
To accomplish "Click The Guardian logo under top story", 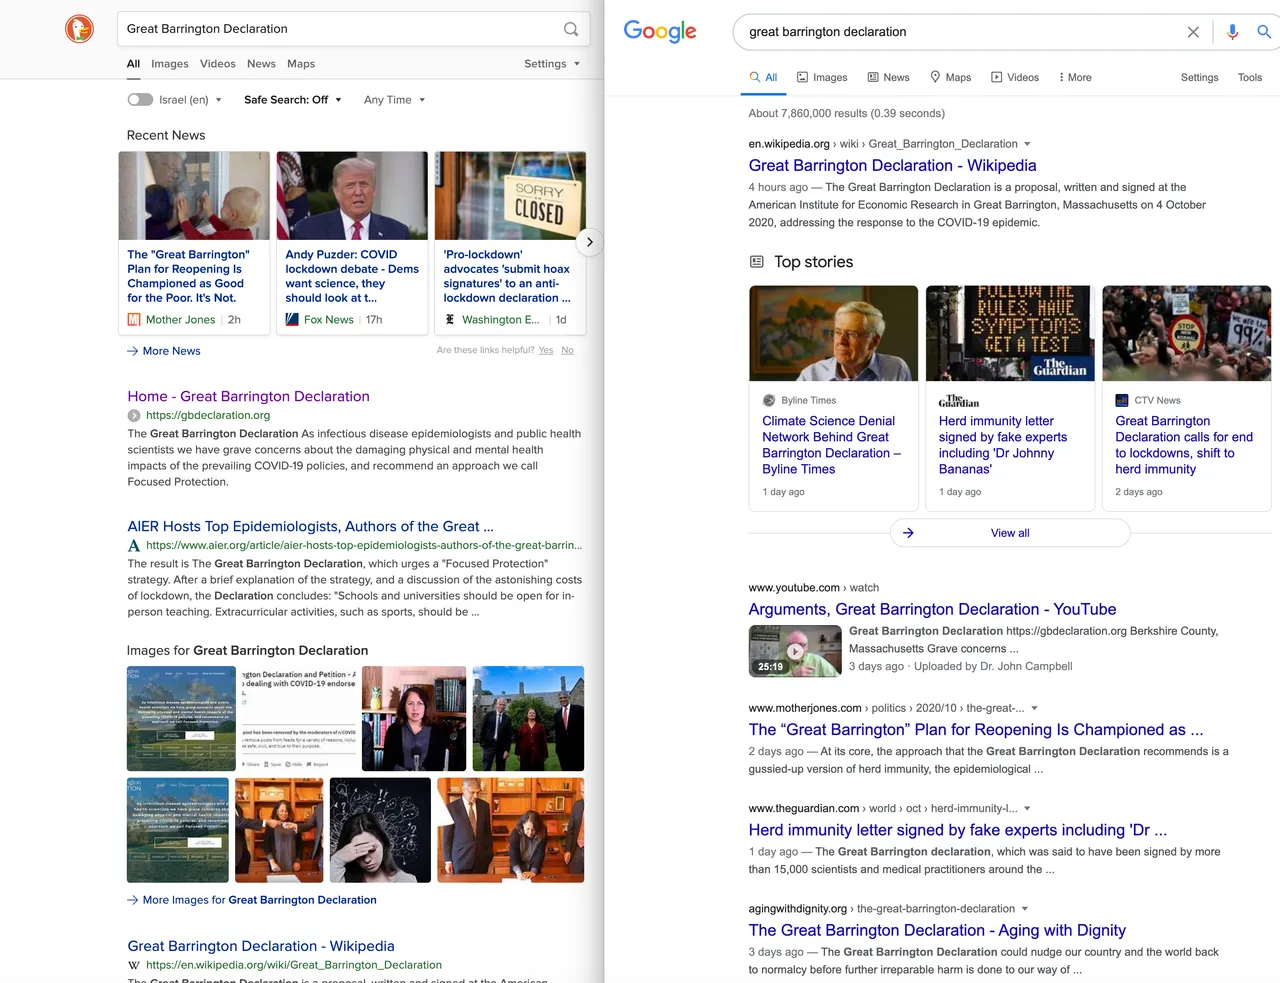I will 959,400.
